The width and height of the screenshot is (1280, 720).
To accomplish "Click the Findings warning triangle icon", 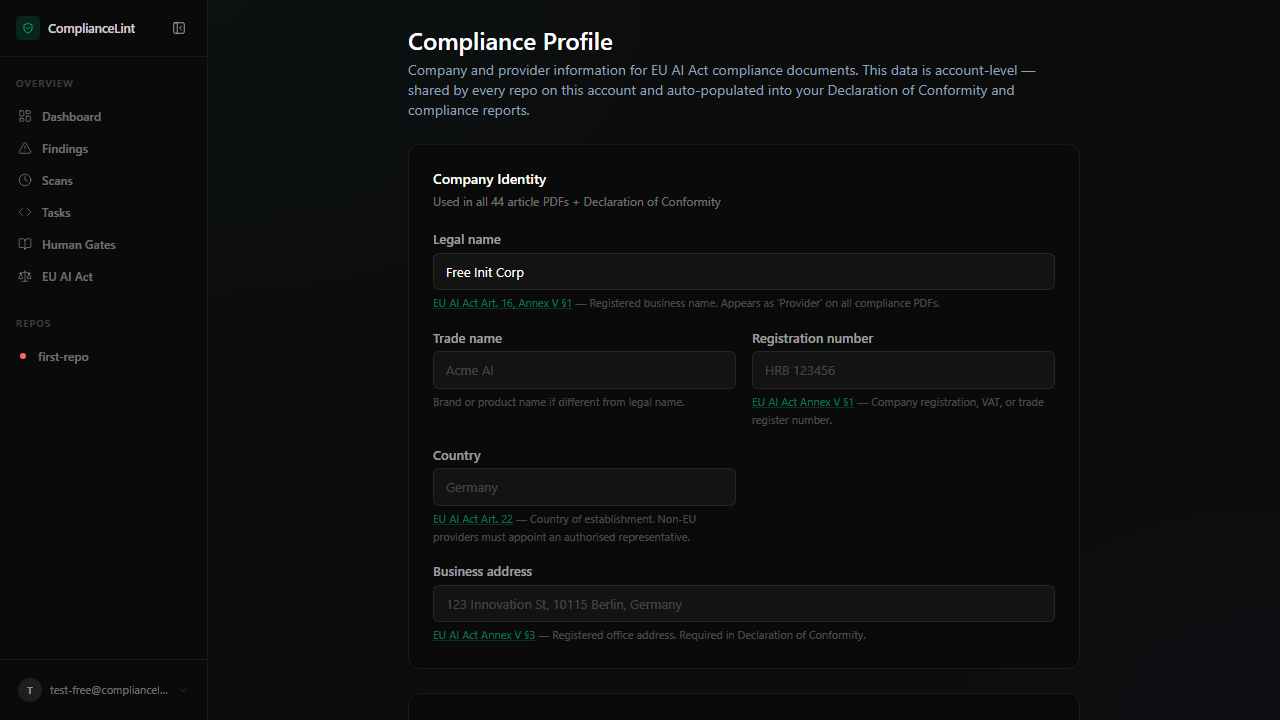I will click(x=25, y=149).
